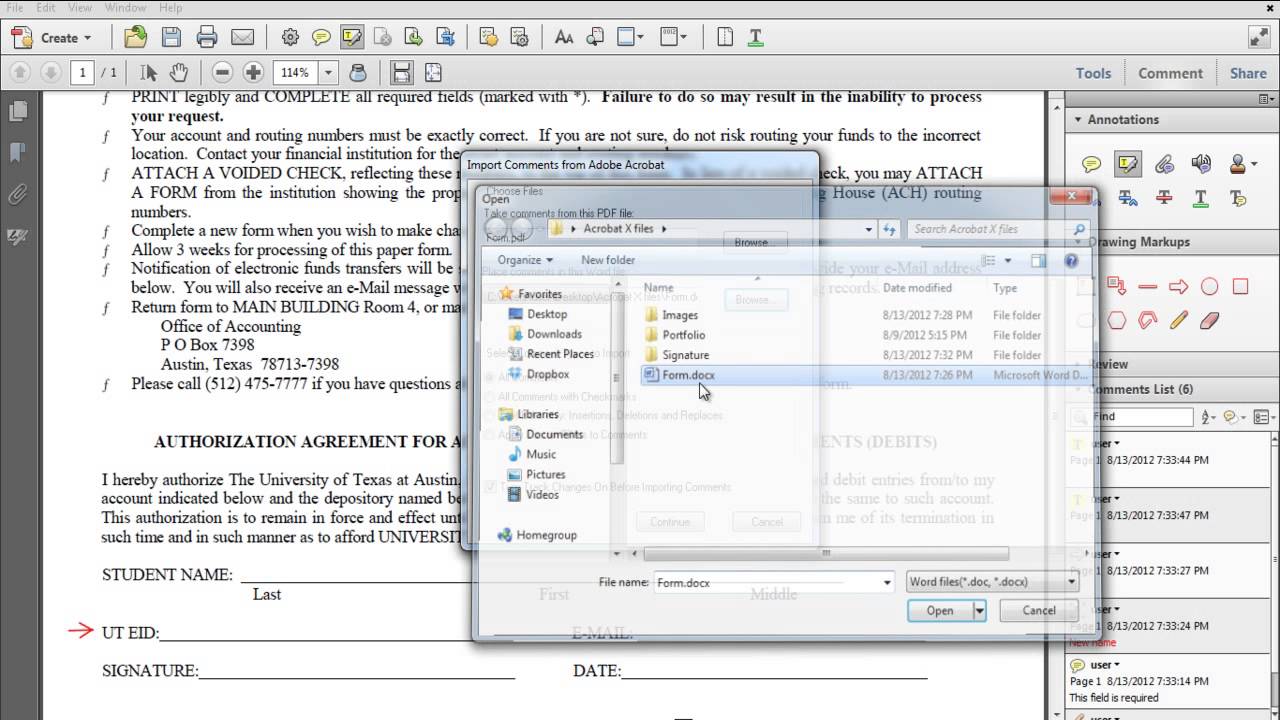Select Attach File paperclip annotation tool

point(1164,164)
